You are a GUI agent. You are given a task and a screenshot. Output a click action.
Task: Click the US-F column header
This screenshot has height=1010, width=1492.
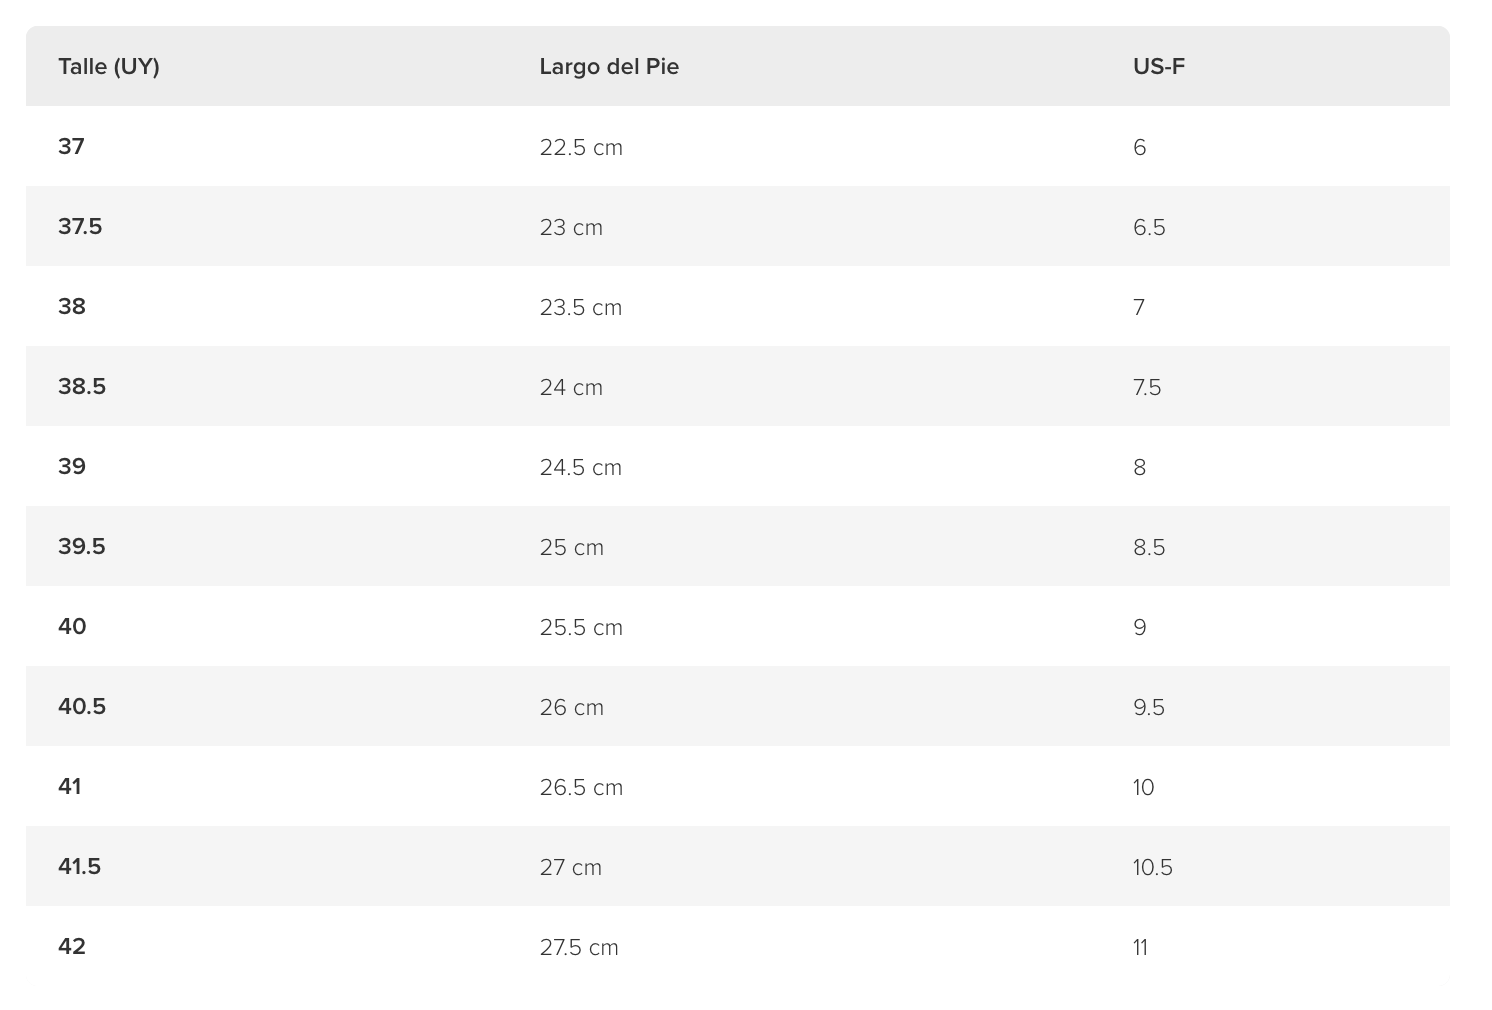[1159, 67]
